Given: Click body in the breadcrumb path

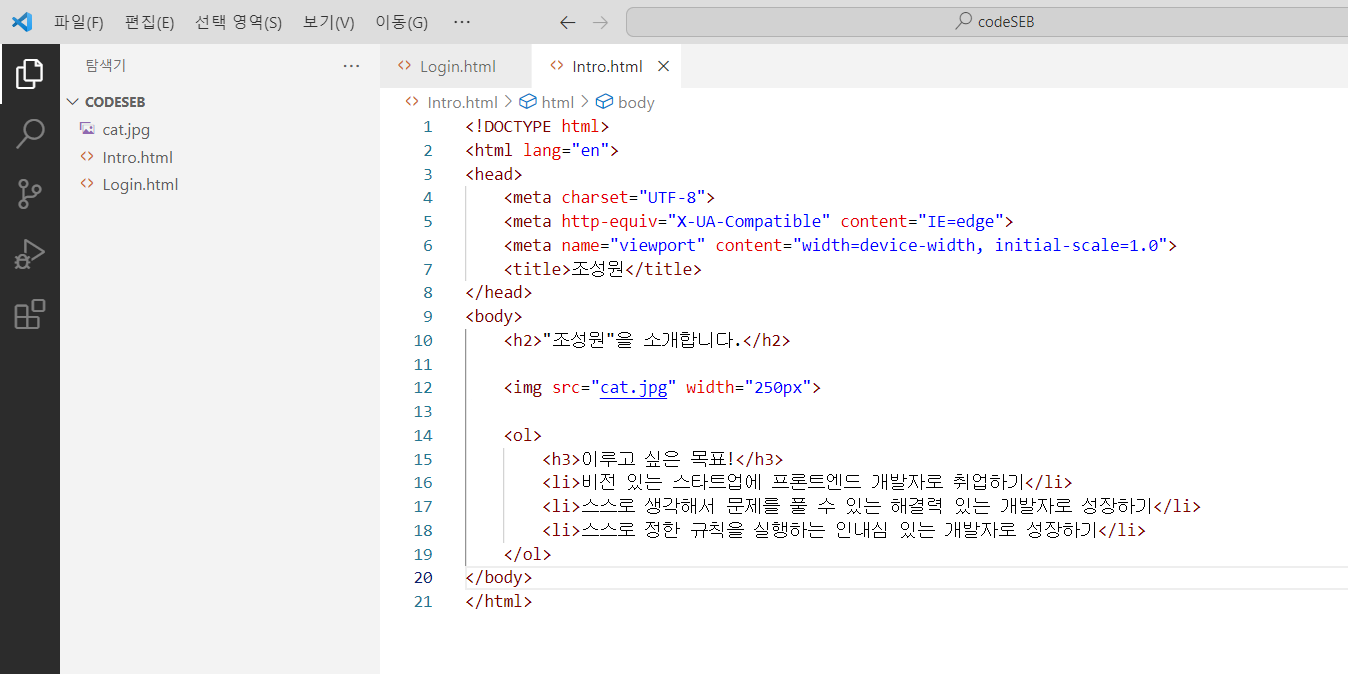Looking at the screenshot, I should tap(636, 102).
